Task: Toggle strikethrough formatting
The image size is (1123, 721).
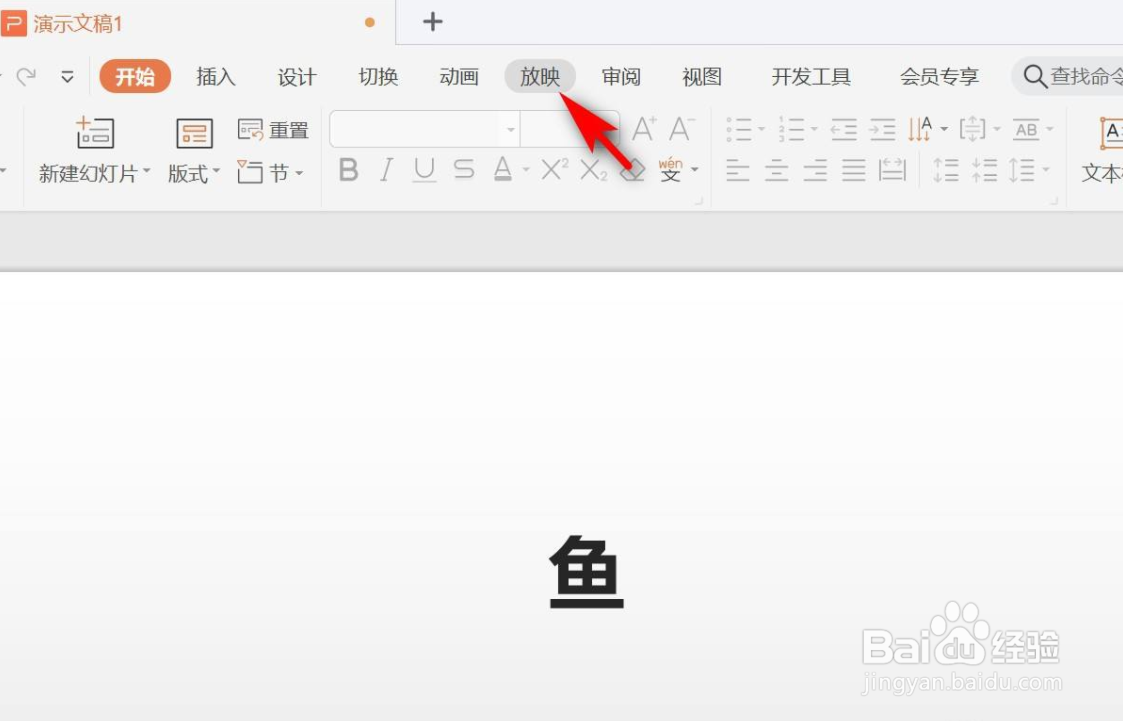Action: coord(463,170)
